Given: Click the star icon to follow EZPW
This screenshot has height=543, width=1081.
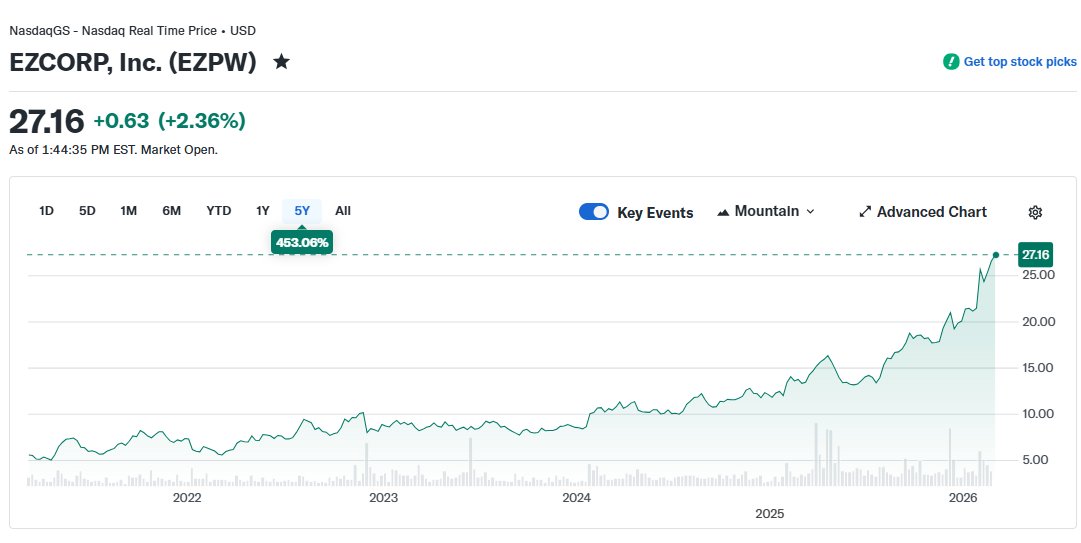Looking at the screenshot, I should [281, 62].
